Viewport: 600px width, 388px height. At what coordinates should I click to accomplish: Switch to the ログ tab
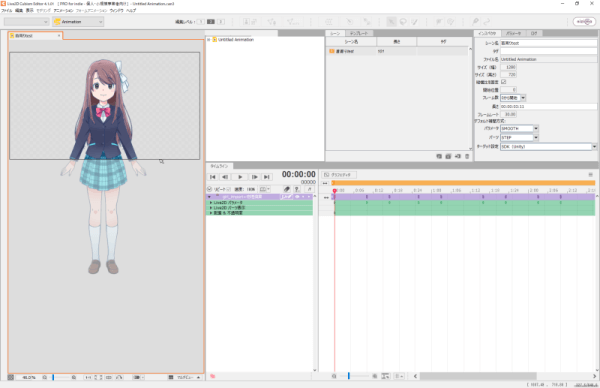[x=534, y=33]
